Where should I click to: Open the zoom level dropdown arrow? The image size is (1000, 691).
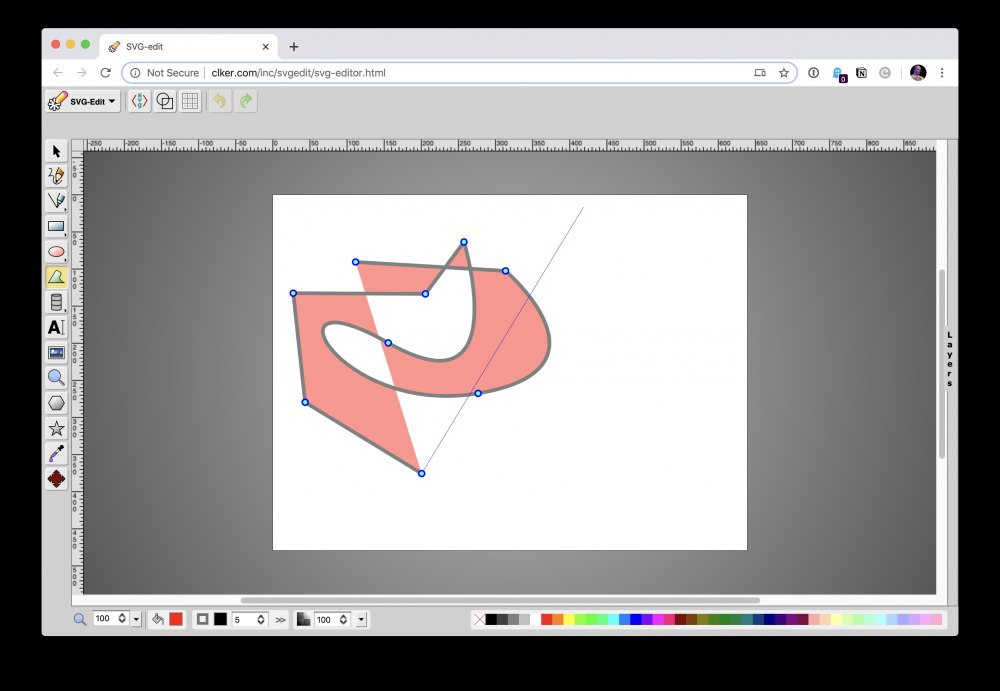(x=136, y=620)
